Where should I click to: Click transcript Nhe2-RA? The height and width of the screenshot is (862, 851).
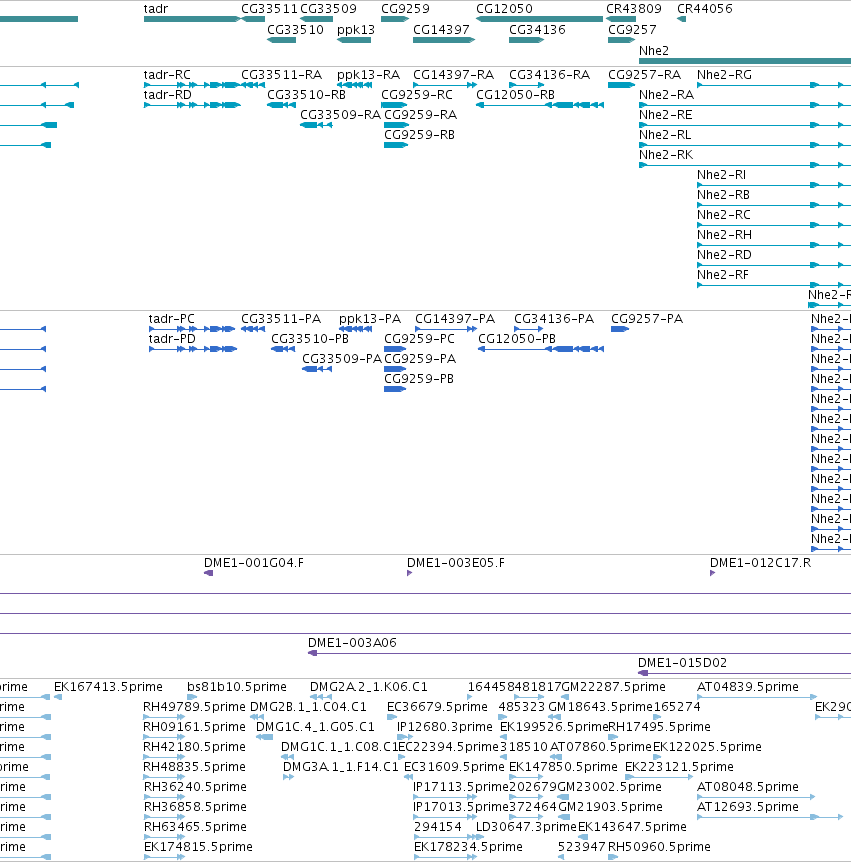click(x=666, y=95)
